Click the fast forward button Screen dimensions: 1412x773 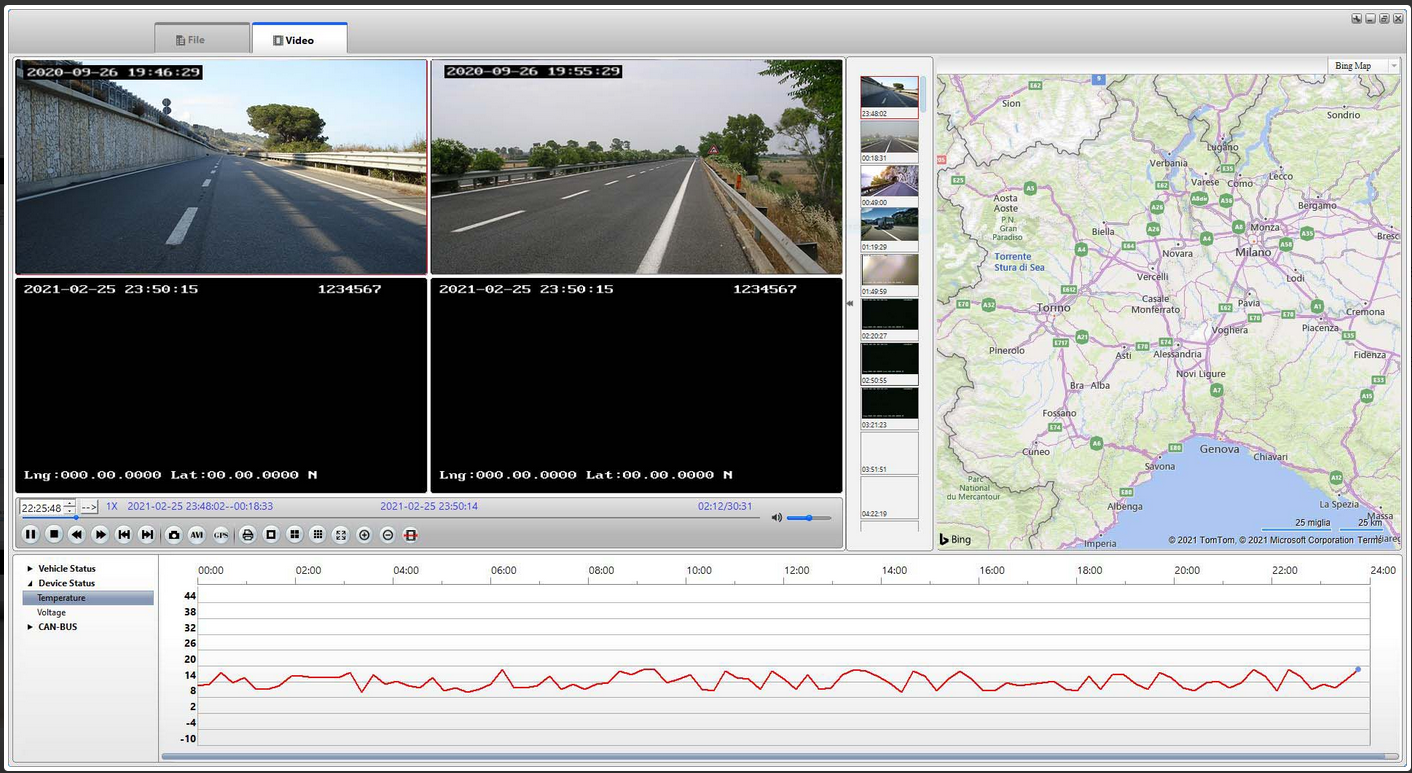(100, 535)
